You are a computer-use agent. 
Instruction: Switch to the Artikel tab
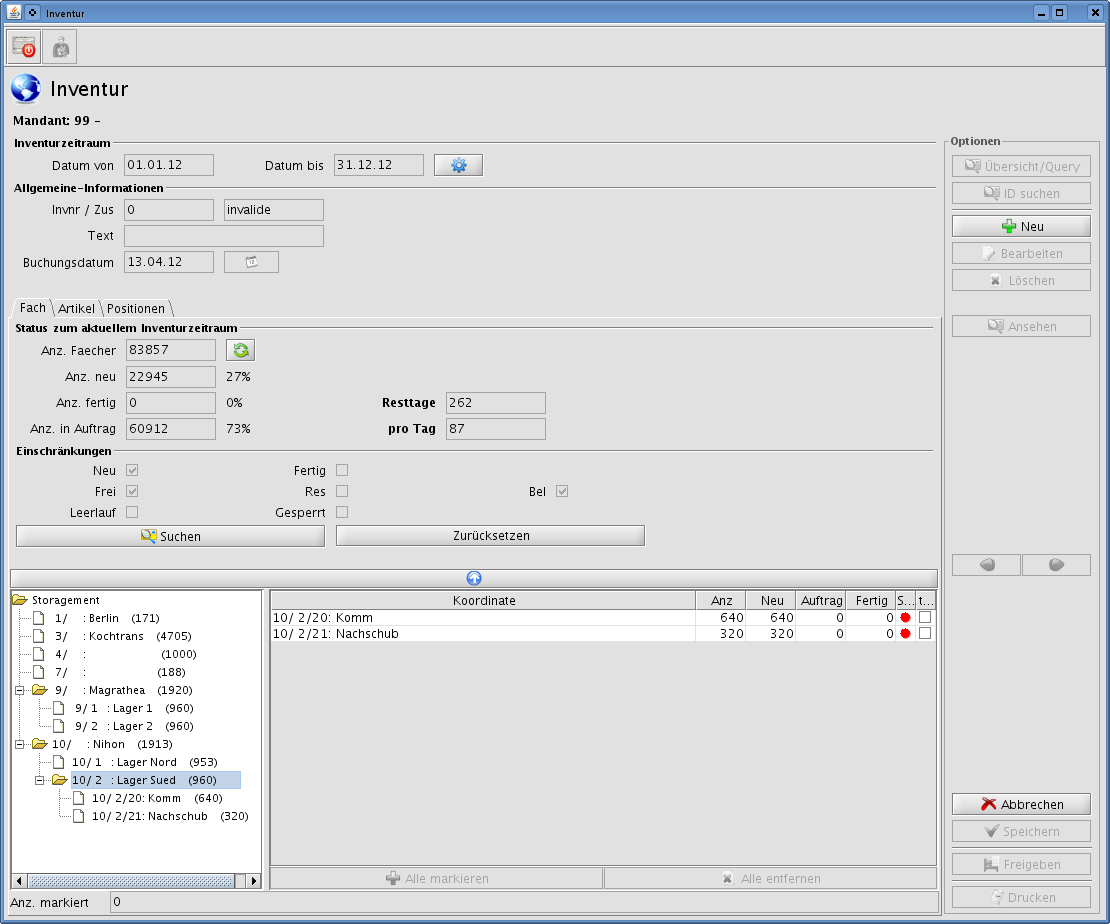pos(76,308)
